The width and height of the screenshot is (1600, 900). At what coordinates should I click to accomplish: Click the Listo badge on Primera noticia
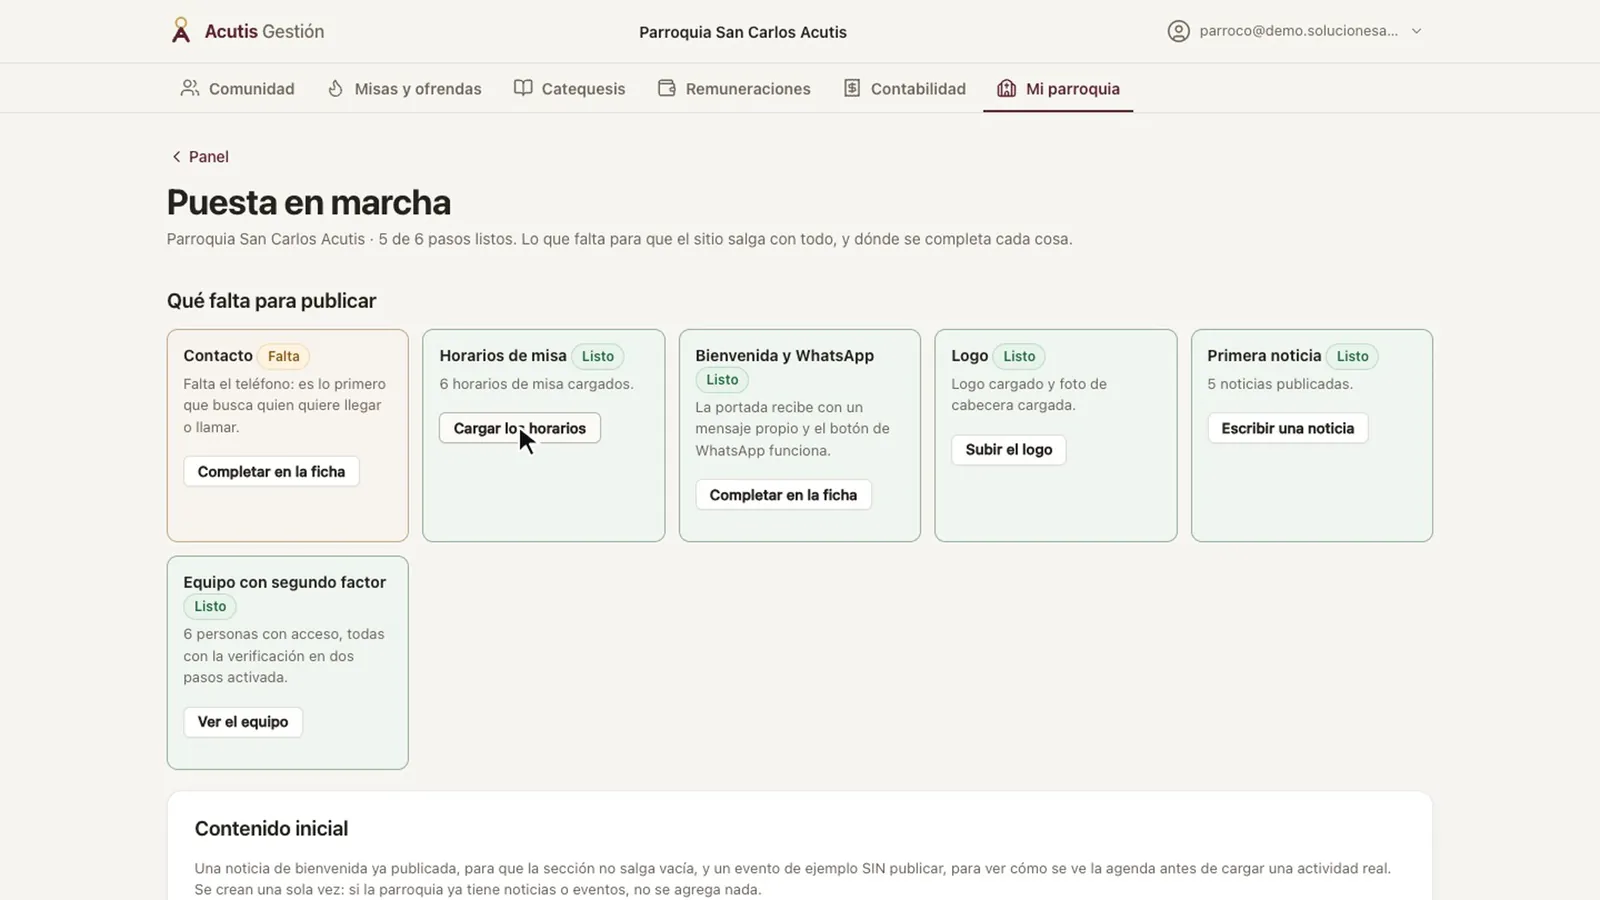click(x=1352, y=356)
